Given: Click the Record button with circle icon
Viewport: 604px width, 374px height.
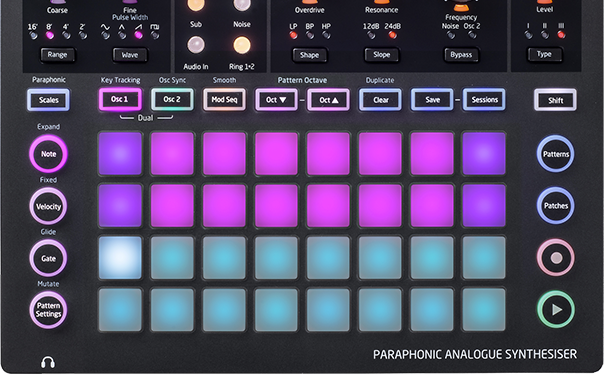Looking at the screenshot, I should [556, 258].
